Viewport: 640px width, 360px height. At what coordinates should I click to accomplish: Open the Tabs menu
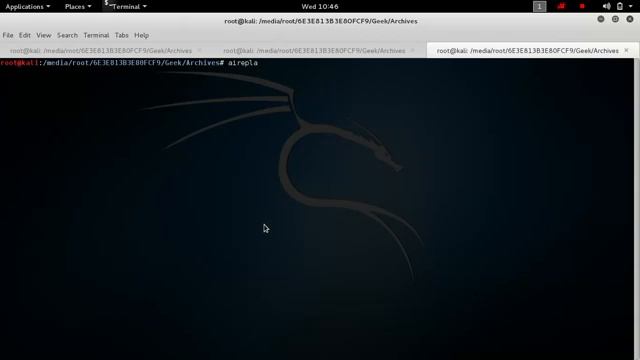click(x=121, y=35)
